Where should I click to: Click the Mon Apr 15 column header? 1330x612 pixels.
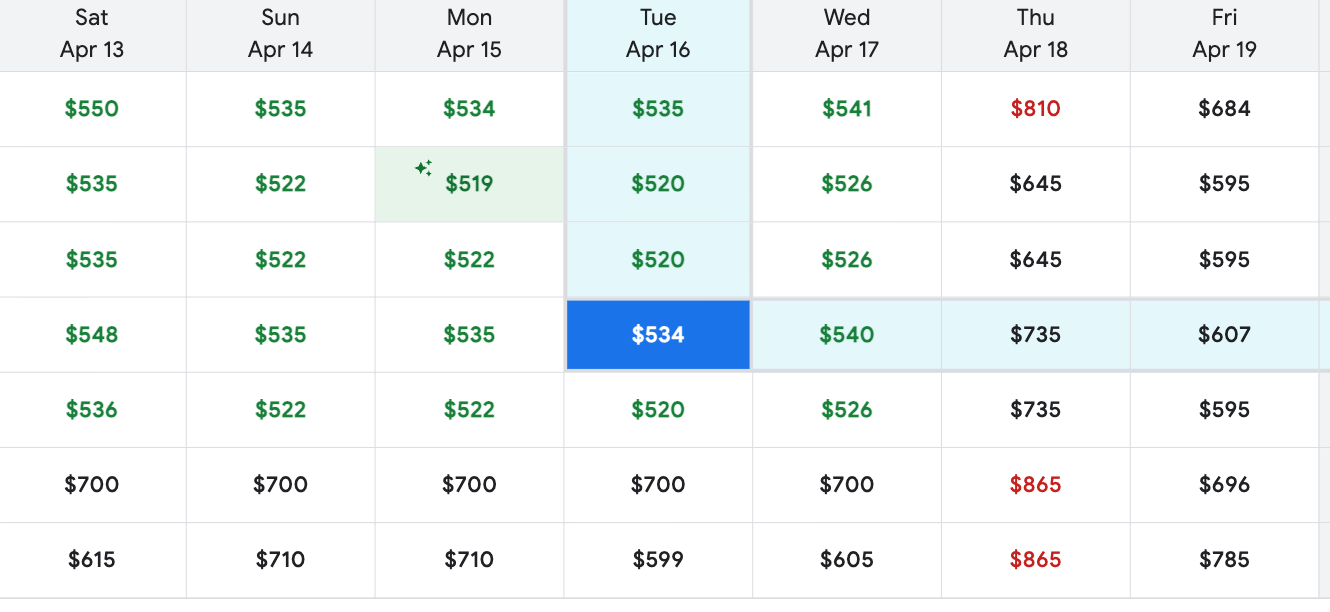(x=469, y=34)
